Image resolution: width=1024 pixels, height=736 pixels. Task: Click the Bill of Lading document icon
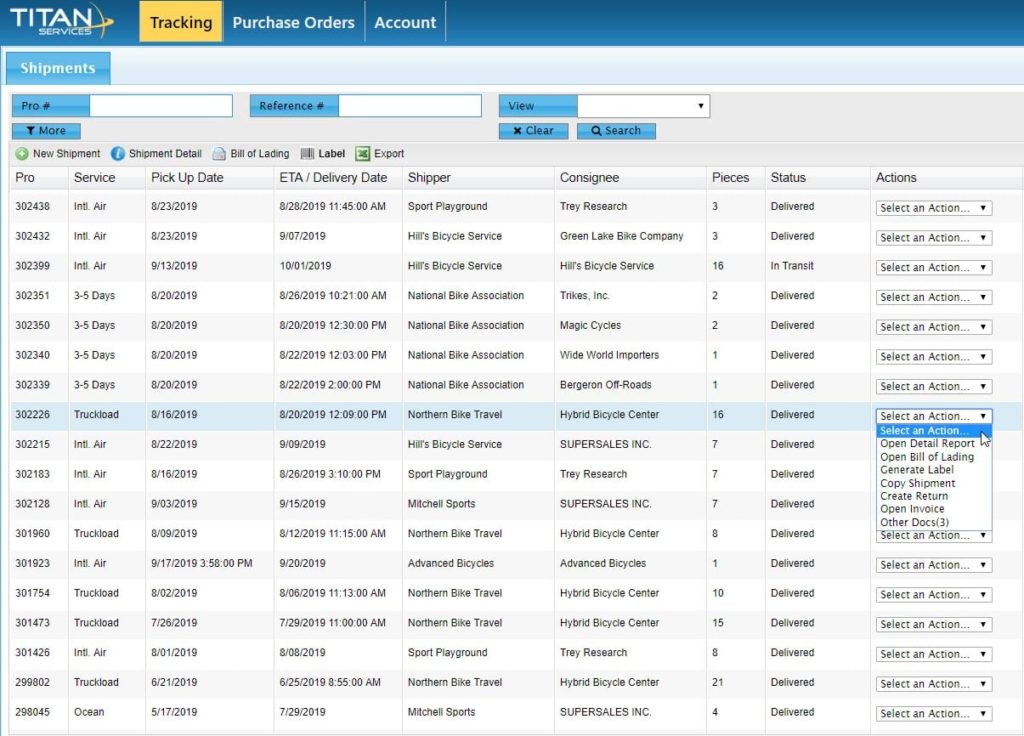[219, 154]
